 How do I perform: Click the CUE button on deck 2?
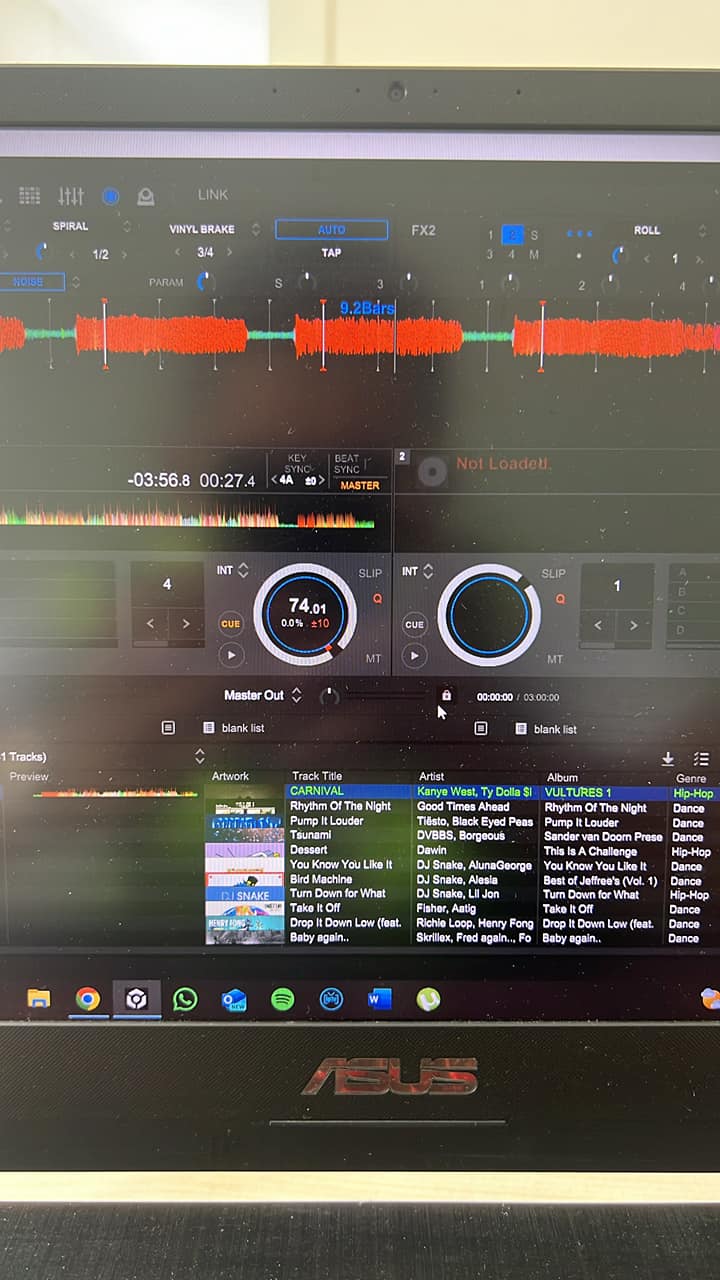(x=414, y=624)
